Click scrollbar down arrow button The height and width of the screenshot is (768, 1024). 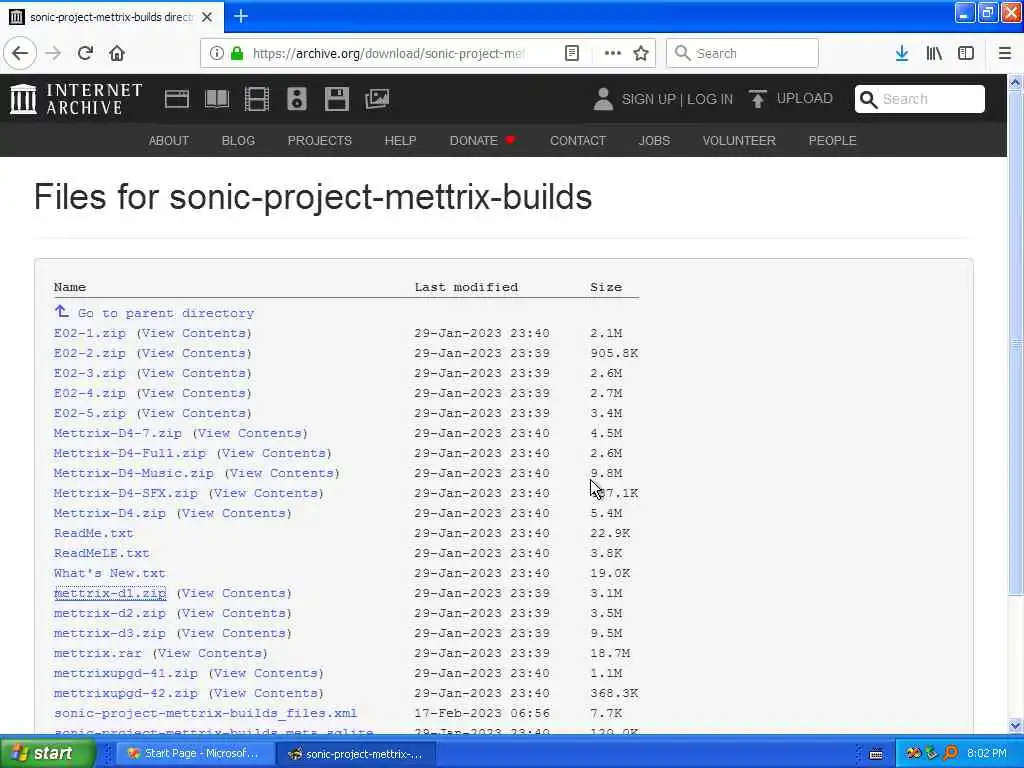1015,725
